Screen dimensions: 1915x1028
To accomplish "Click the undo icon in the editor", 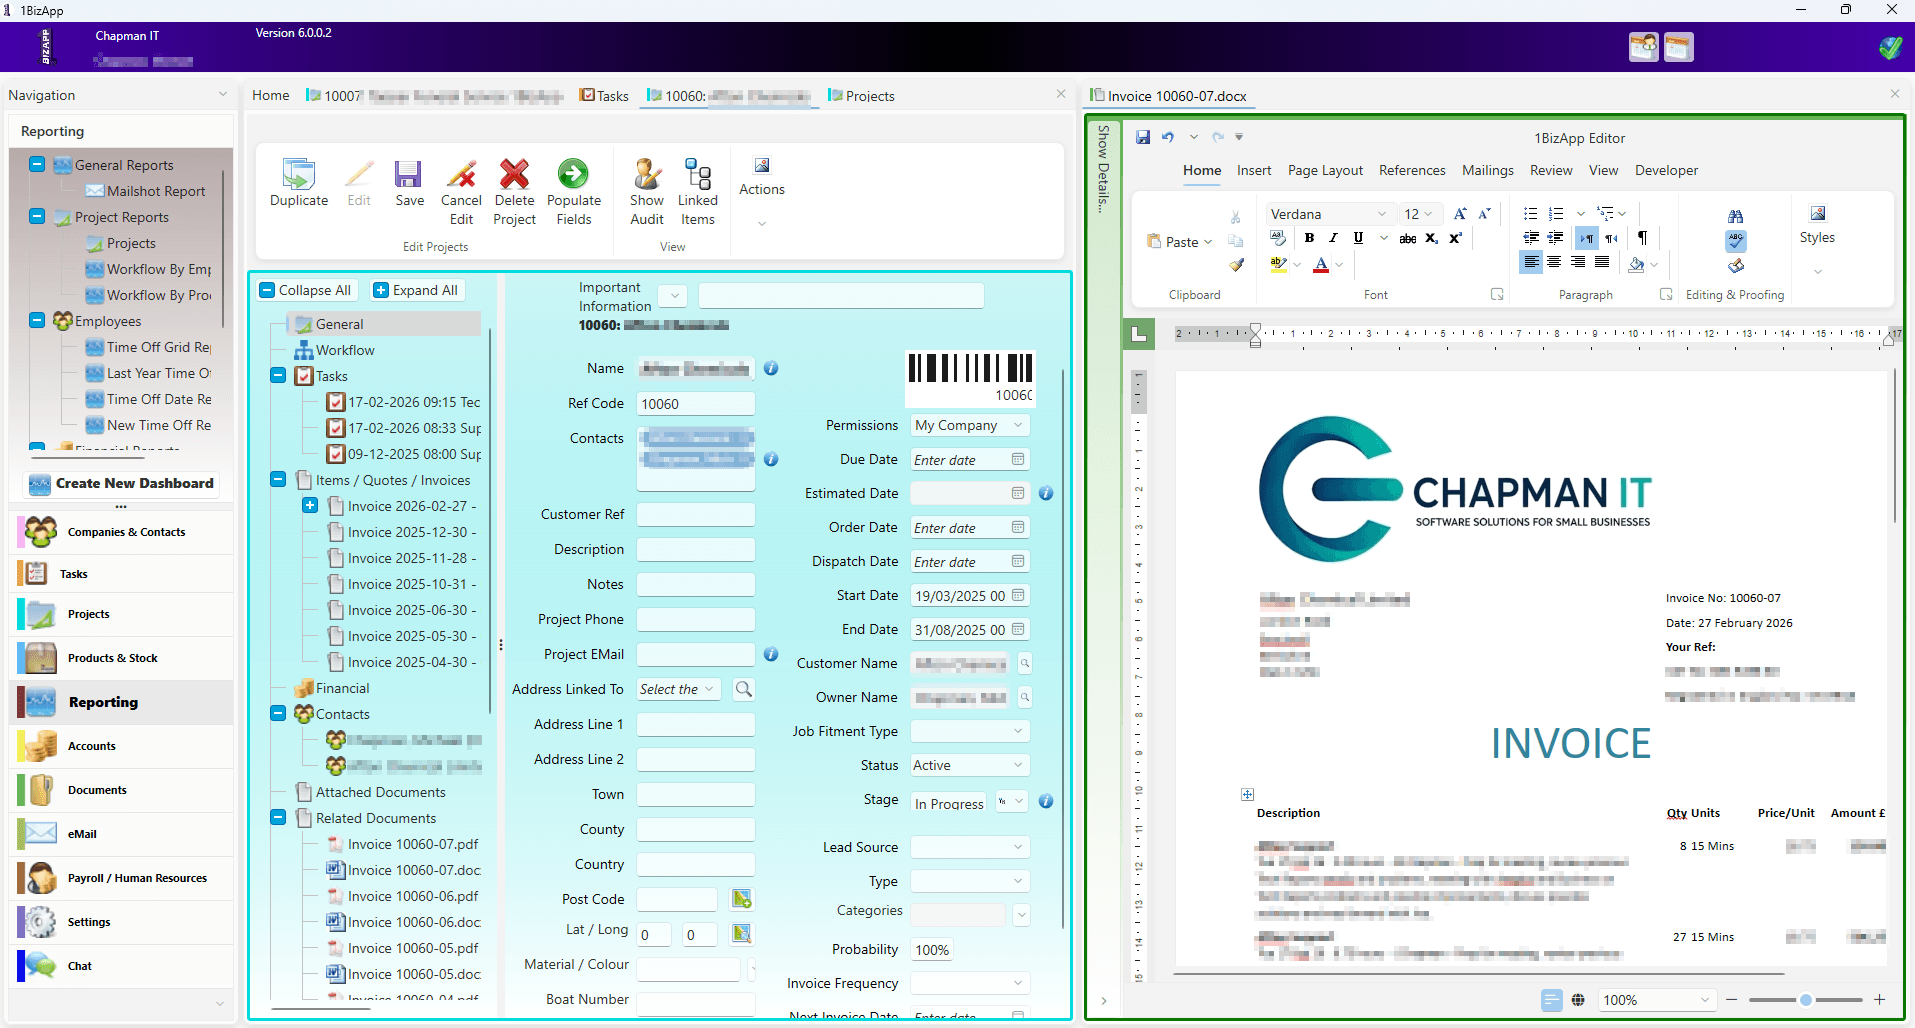I will click(1168, 137).
